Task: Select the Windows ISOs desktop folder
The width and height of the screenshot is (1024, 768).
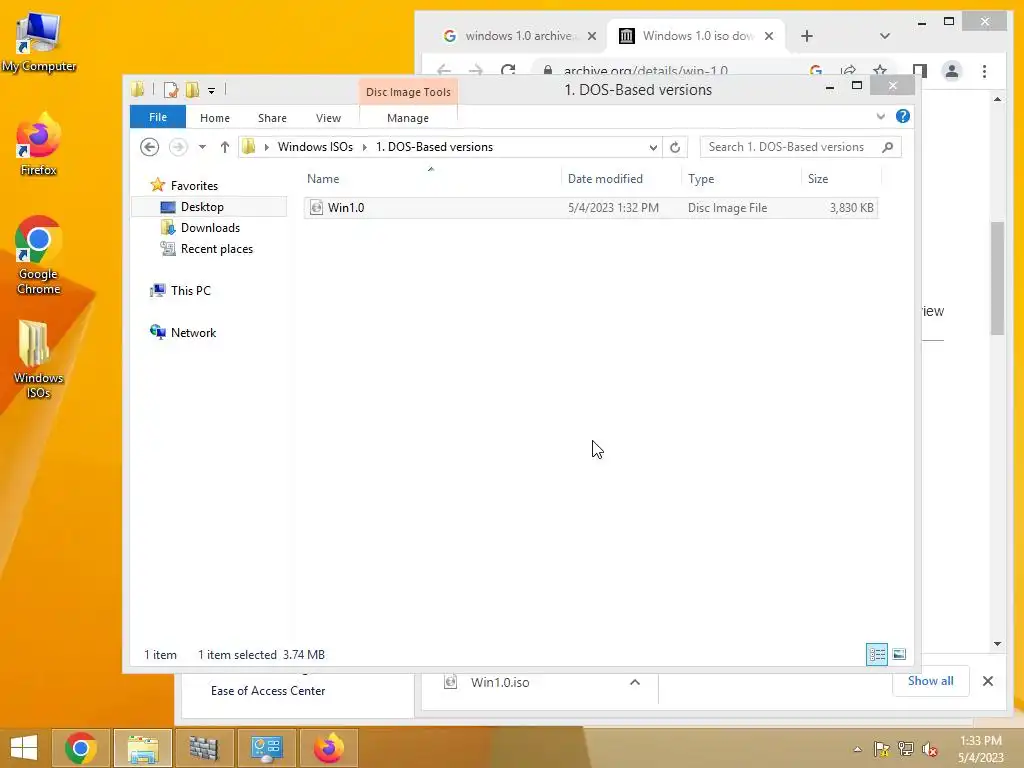Action: 38,359
